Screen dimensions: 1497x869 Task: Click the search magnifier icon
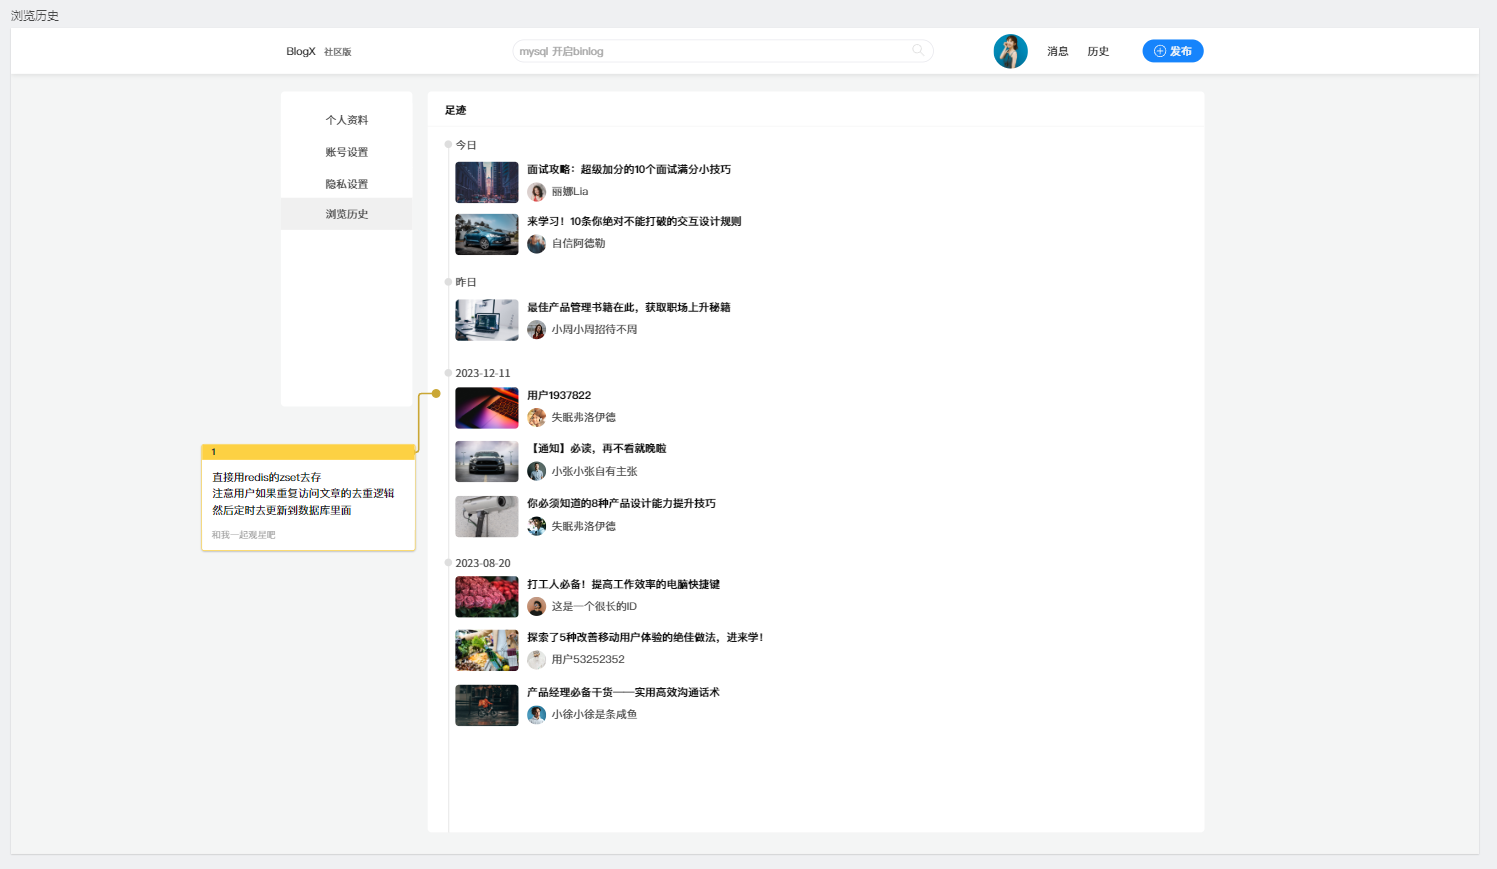point(917,50)
